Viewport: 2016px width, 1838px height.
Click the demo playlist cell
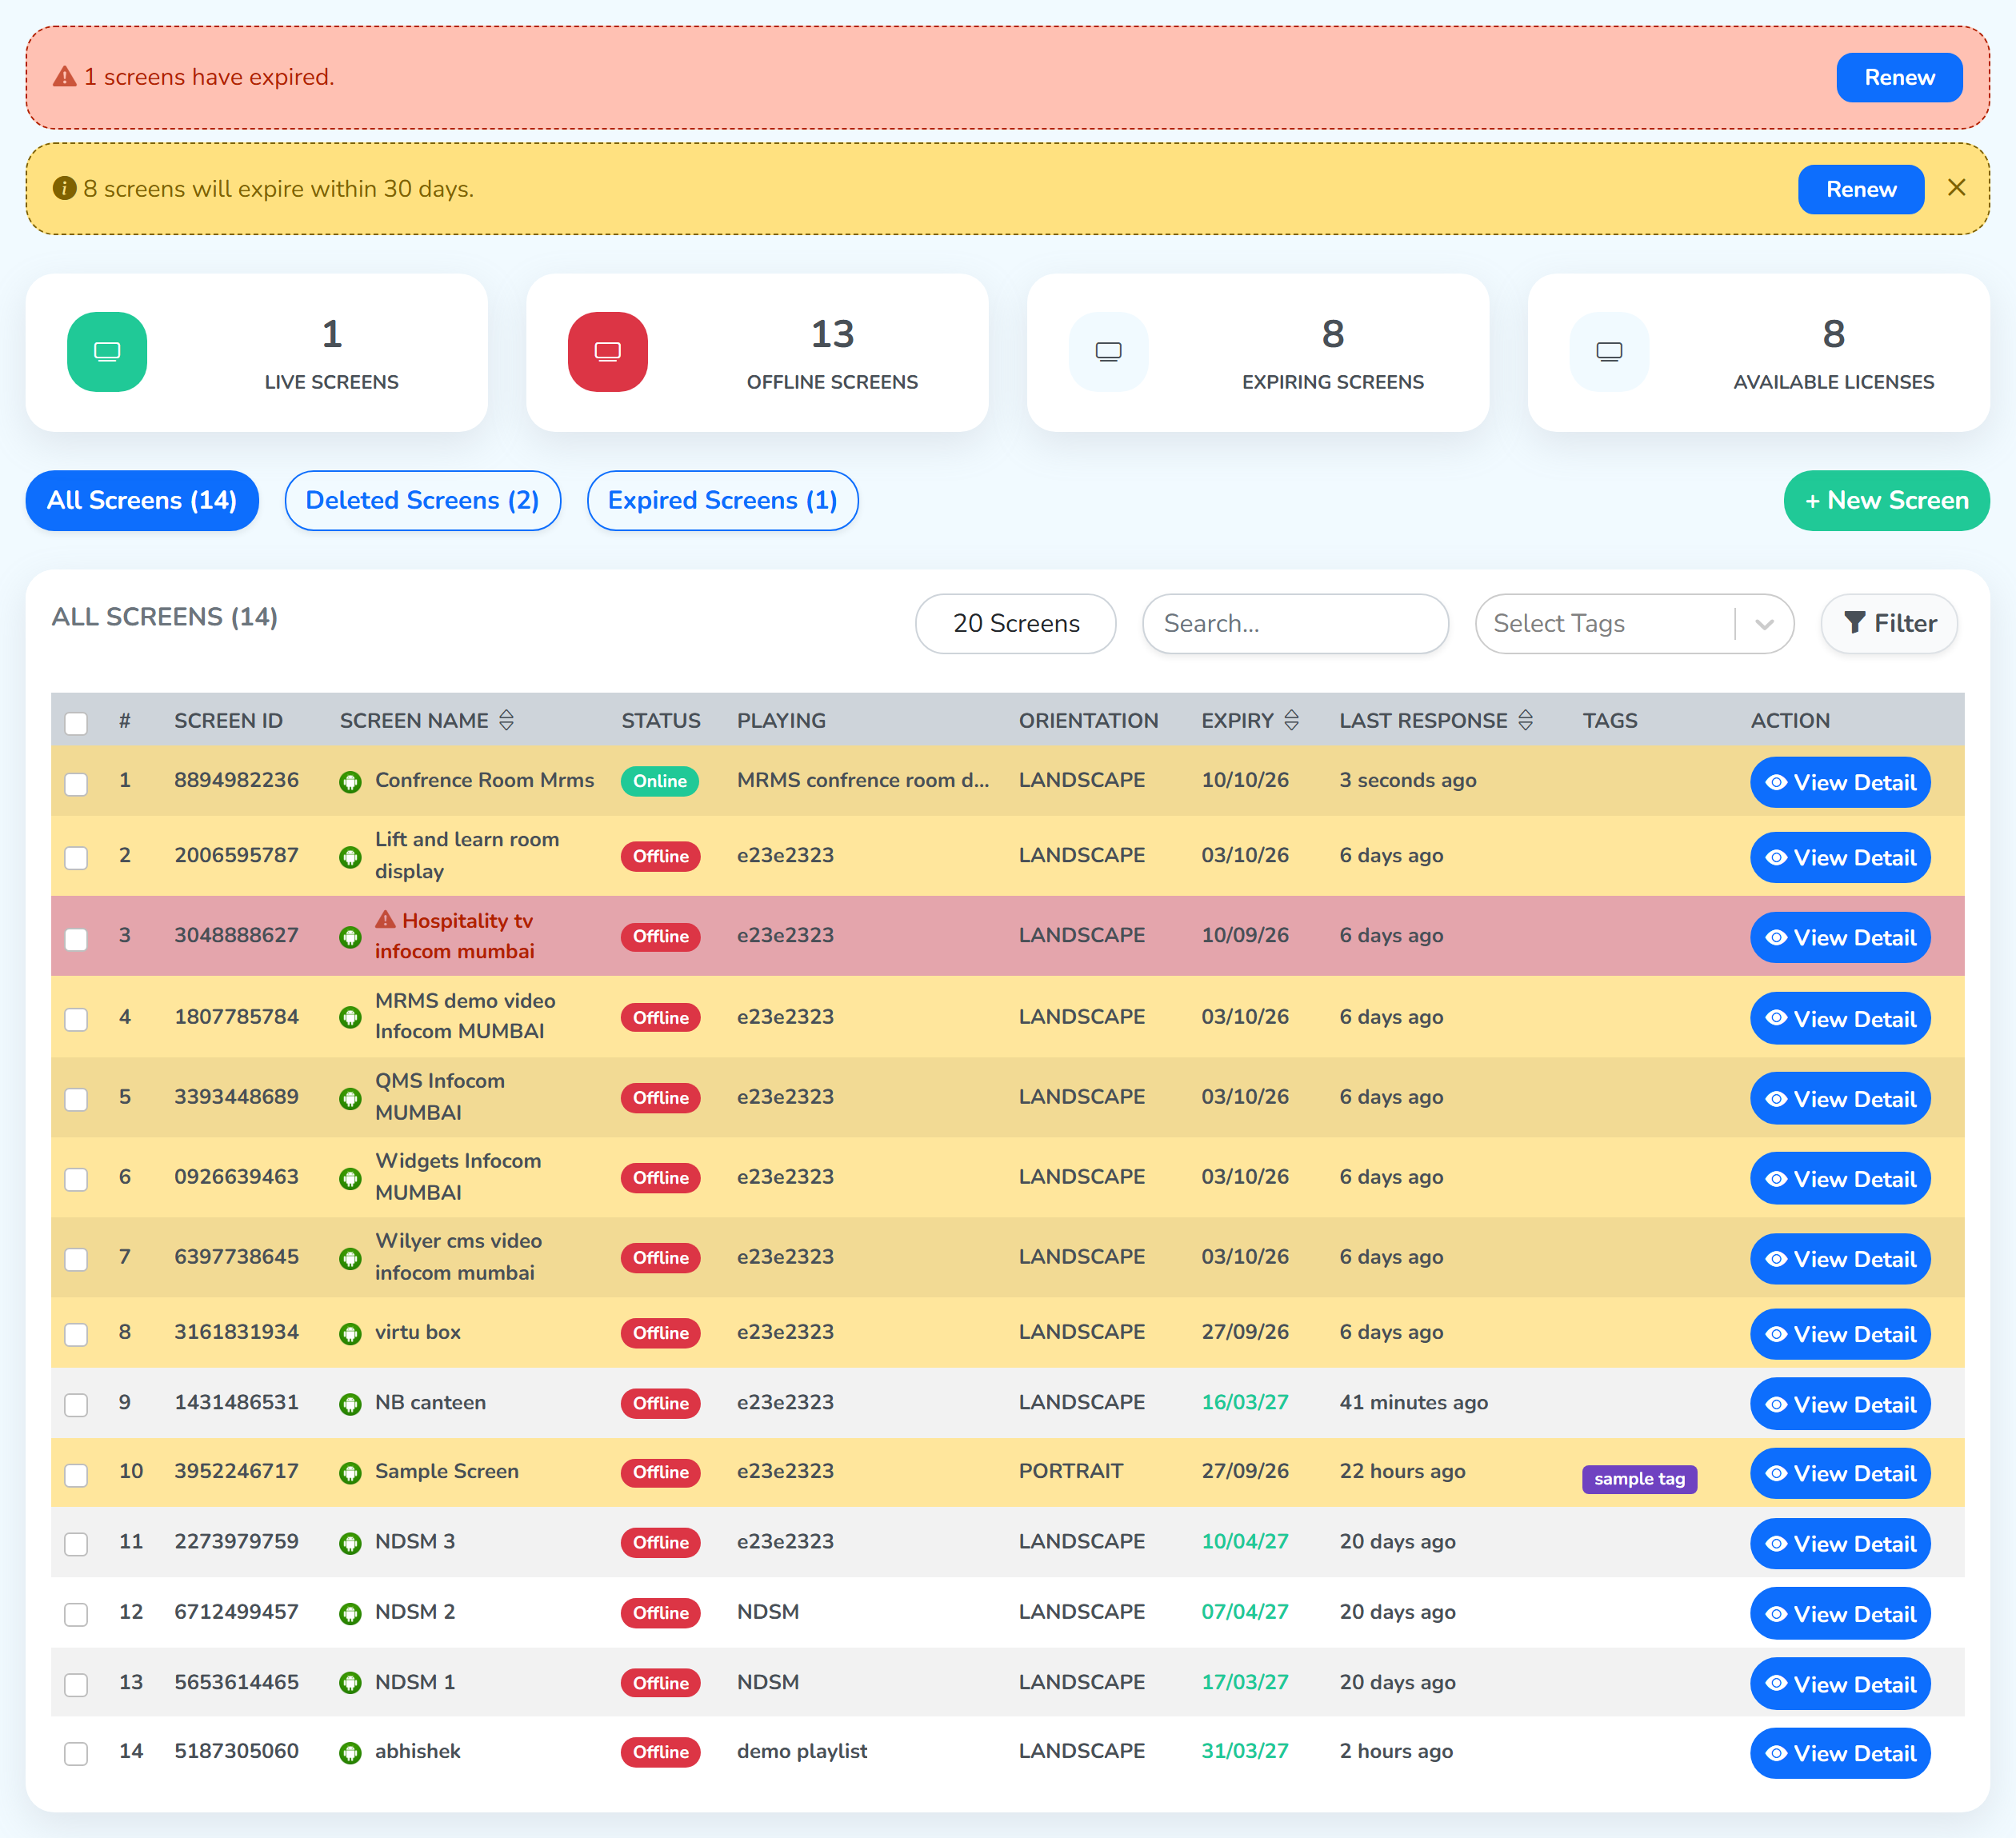pyautogui.click(x=802, y=1751)
